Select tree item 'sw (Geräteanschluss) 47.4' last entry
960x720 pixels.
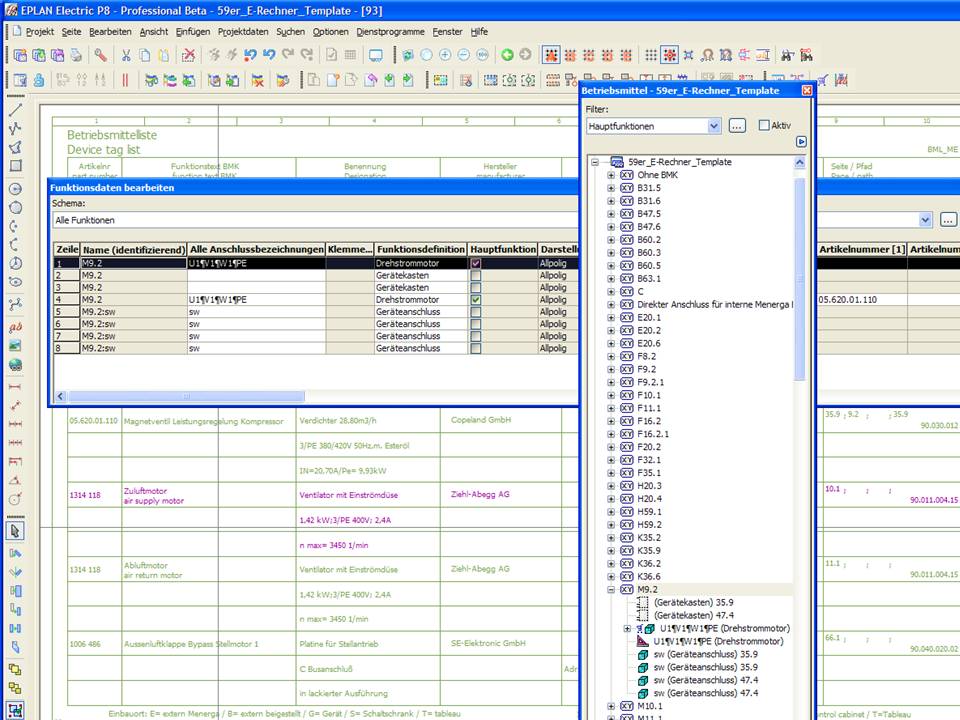click(x=705, y=693)
